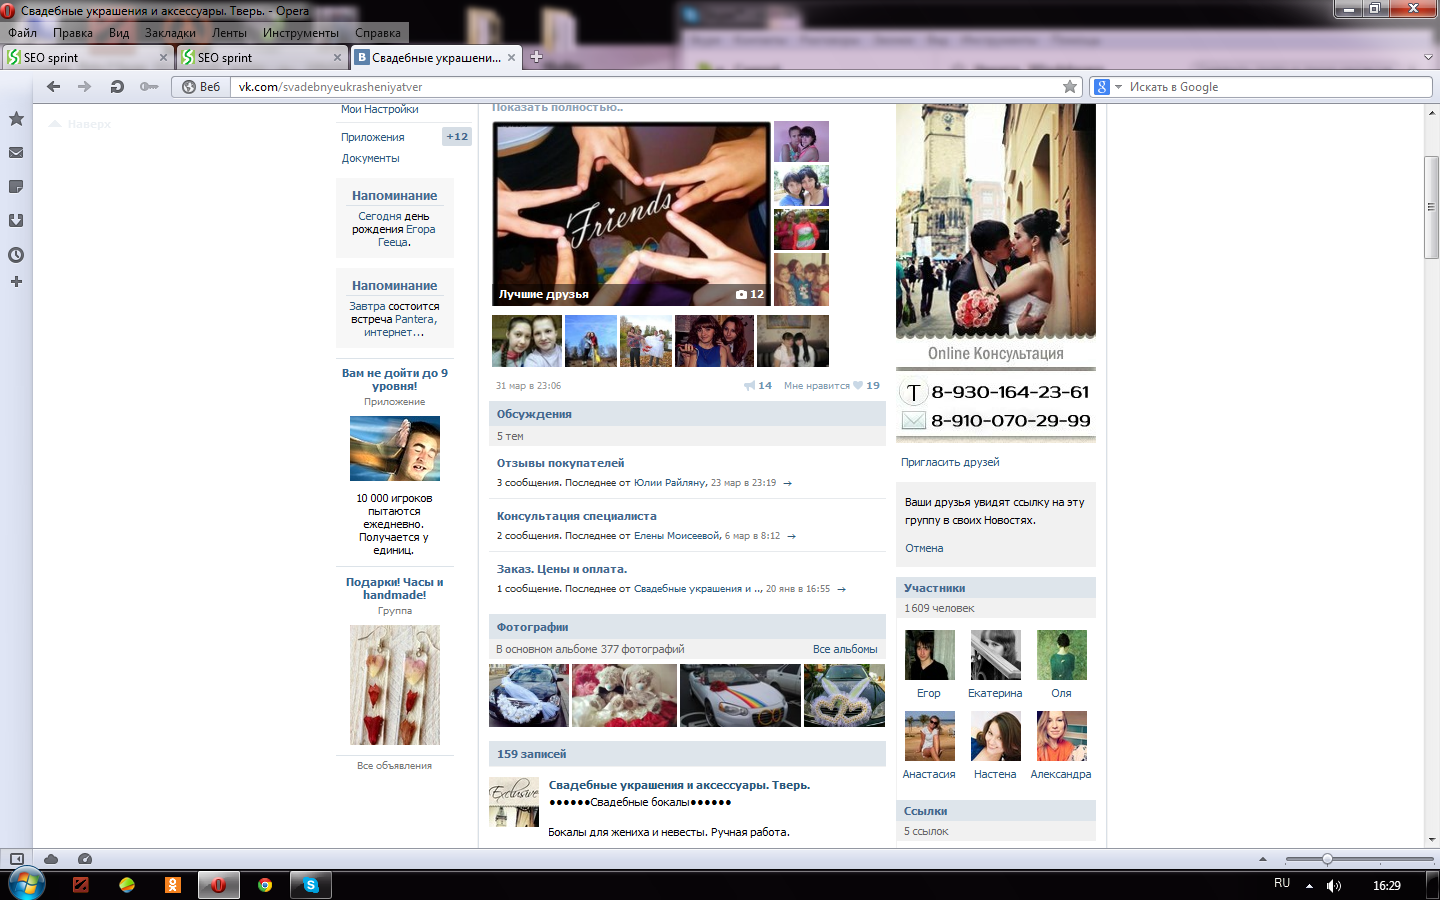Open the Файл menu
The height and width of the screenshot is (900, 1440).
tap(22, 33)
